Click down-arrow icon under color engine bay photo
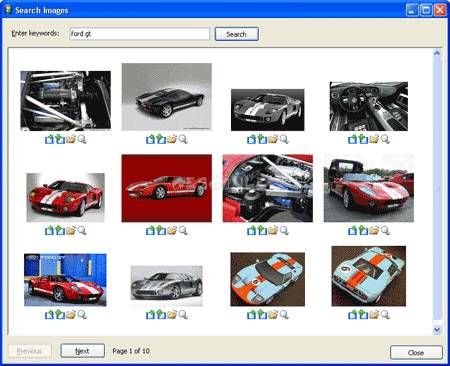The height and width of the screenshot is (366, 450). 262,230
